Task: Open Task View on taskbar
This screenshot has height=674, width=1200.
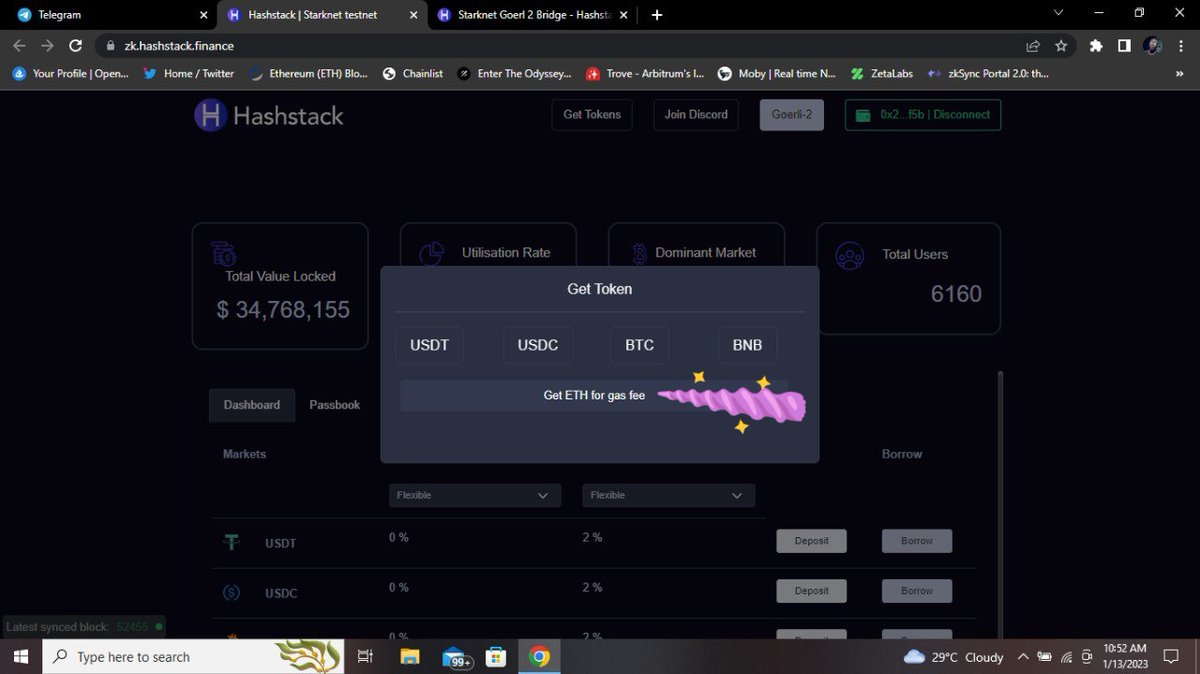Action: [x=366, y=657]
